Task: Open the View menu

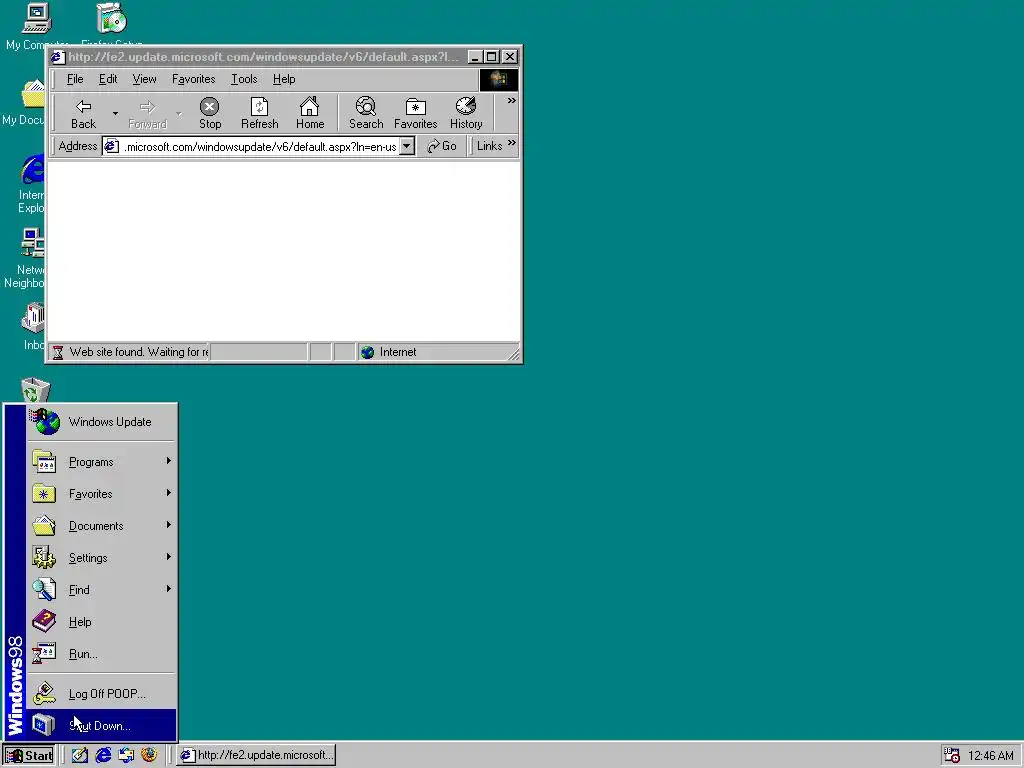Action: point(144,79)
